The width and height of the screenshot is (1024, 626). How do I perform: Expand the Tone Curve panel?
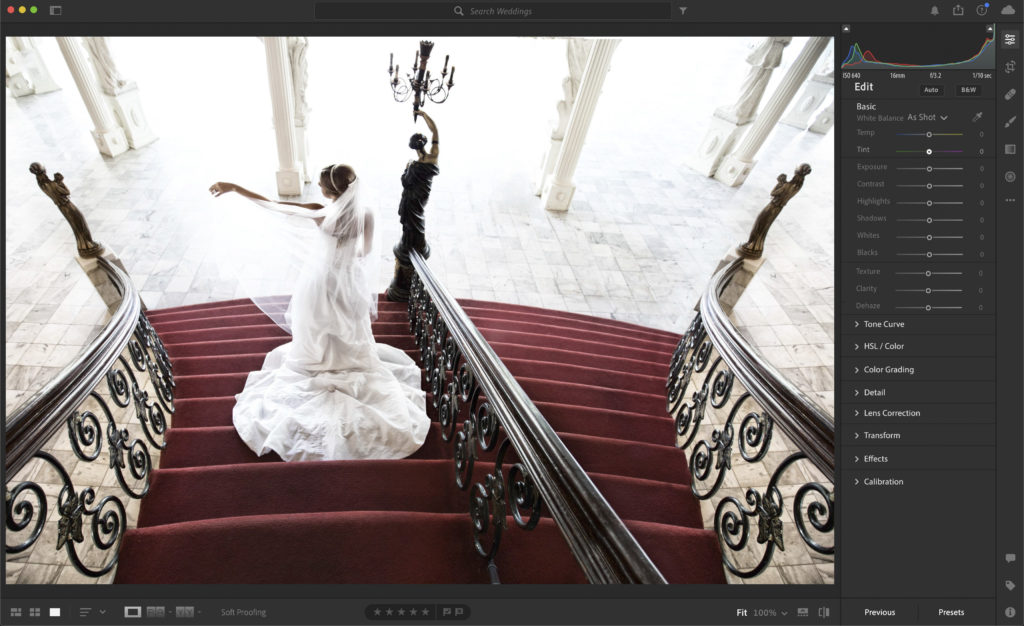[884, 324]
